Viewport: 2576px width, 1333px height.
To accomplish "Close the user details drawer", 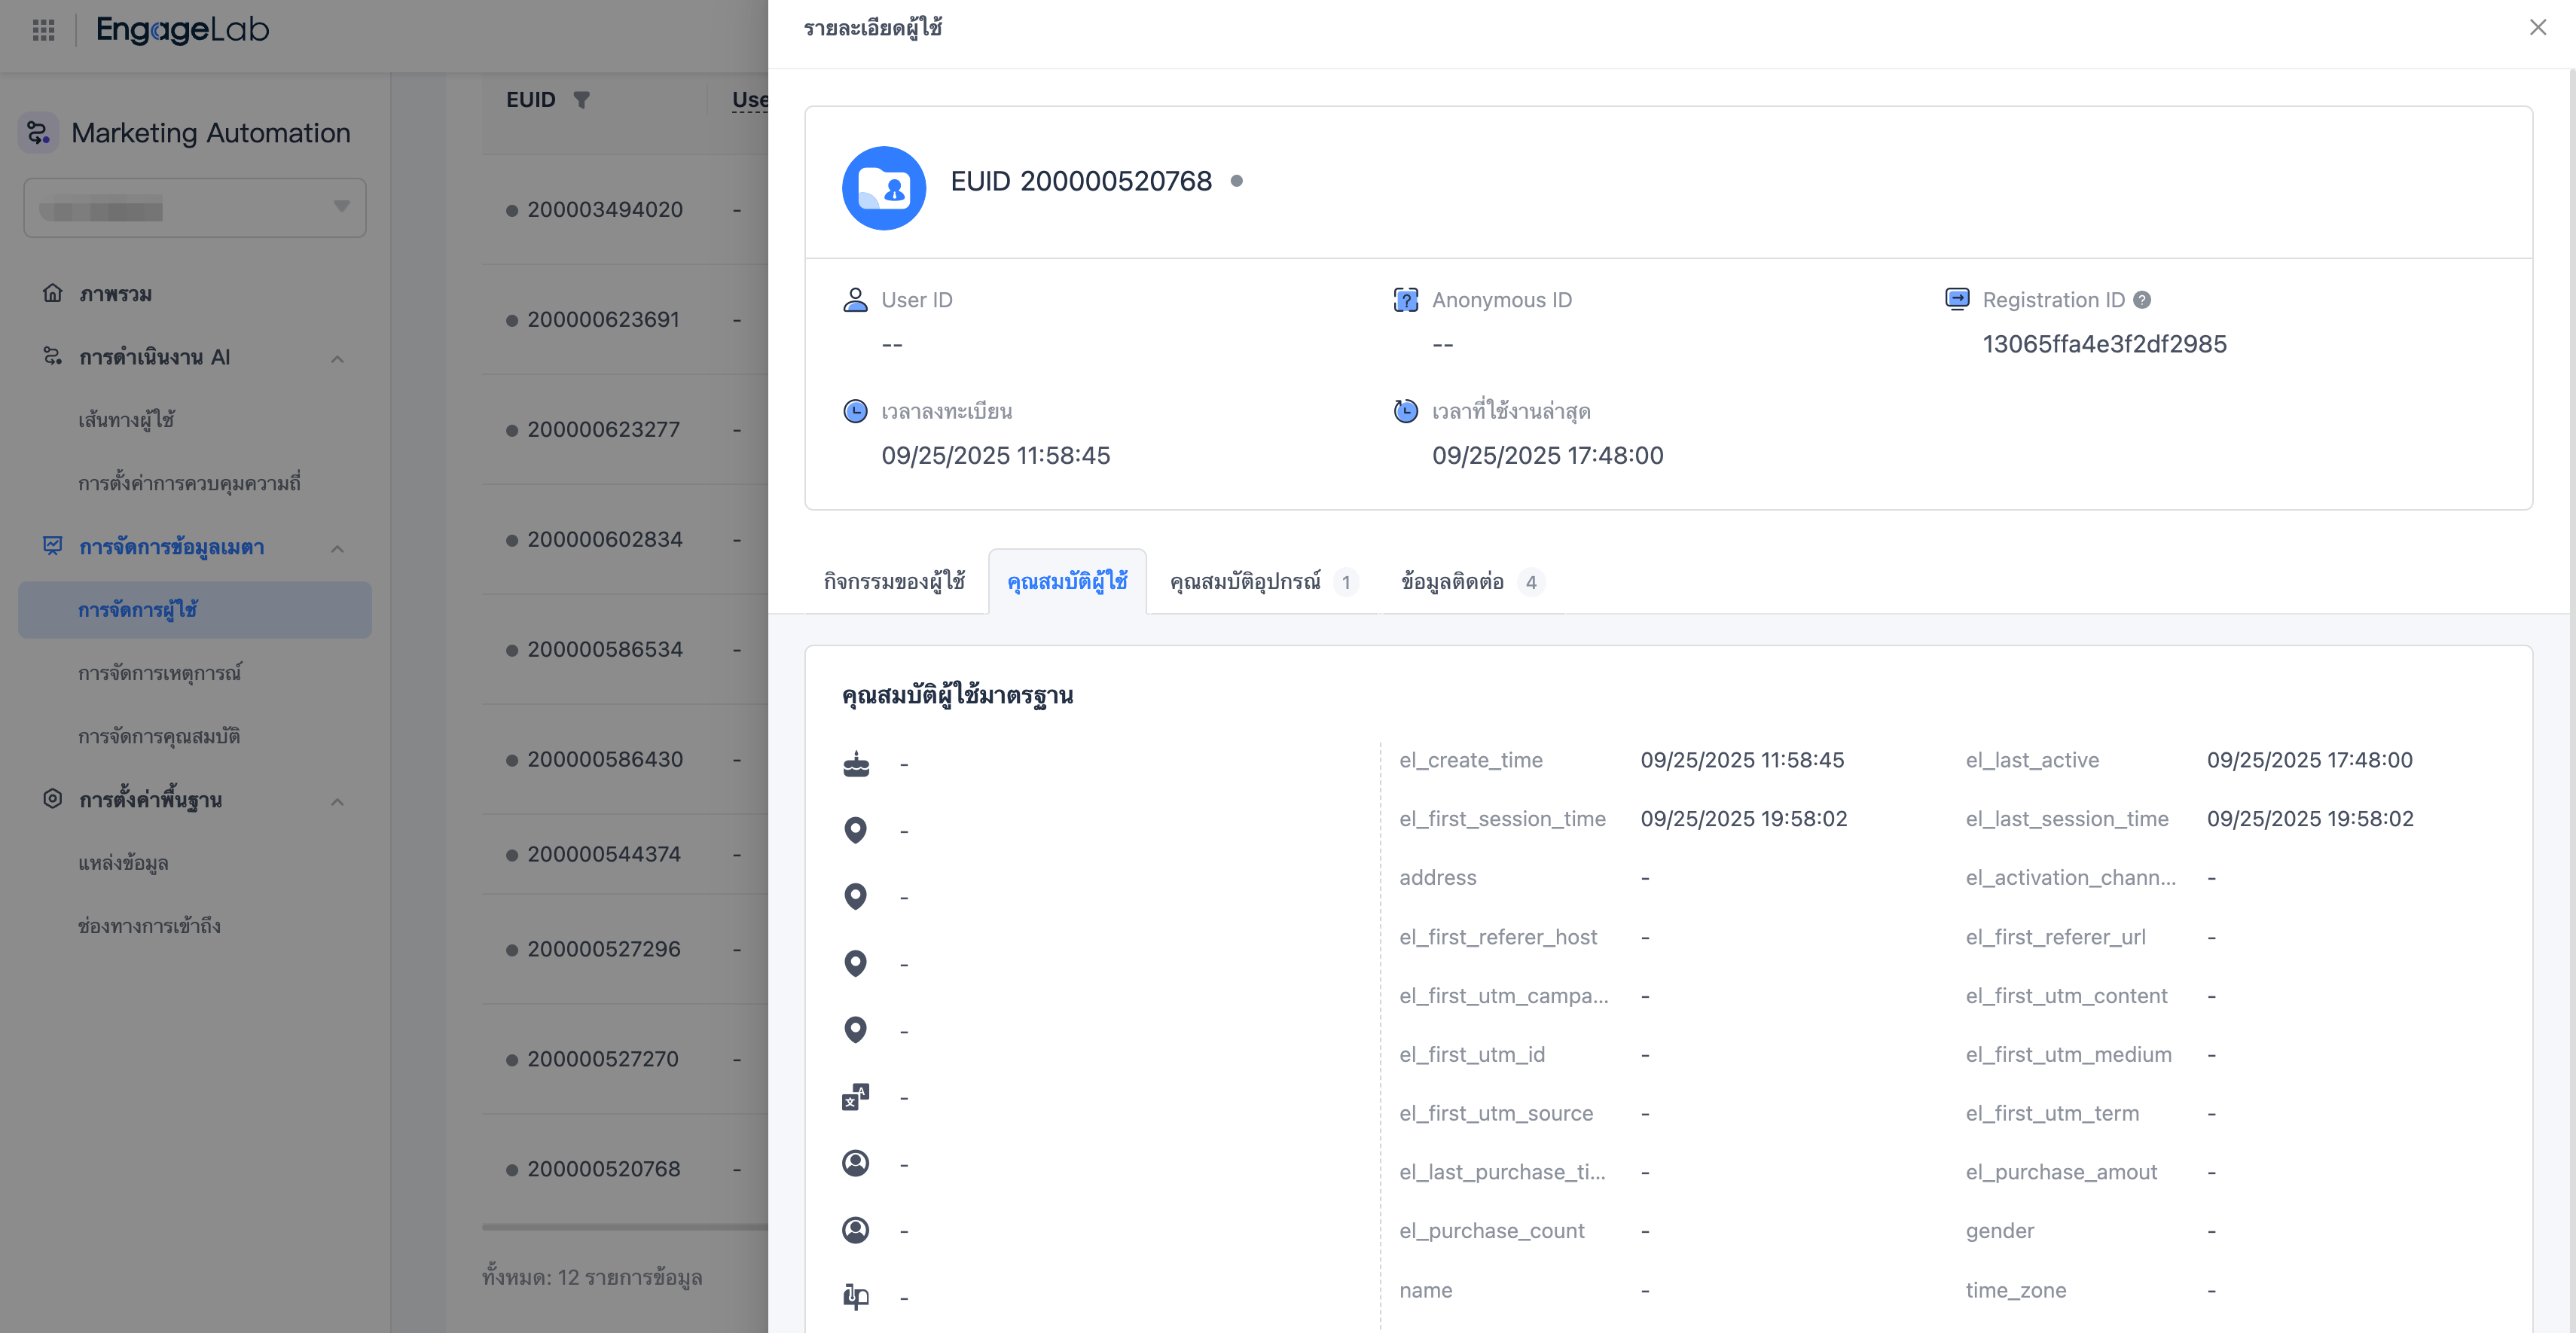I will point(2538,28).
